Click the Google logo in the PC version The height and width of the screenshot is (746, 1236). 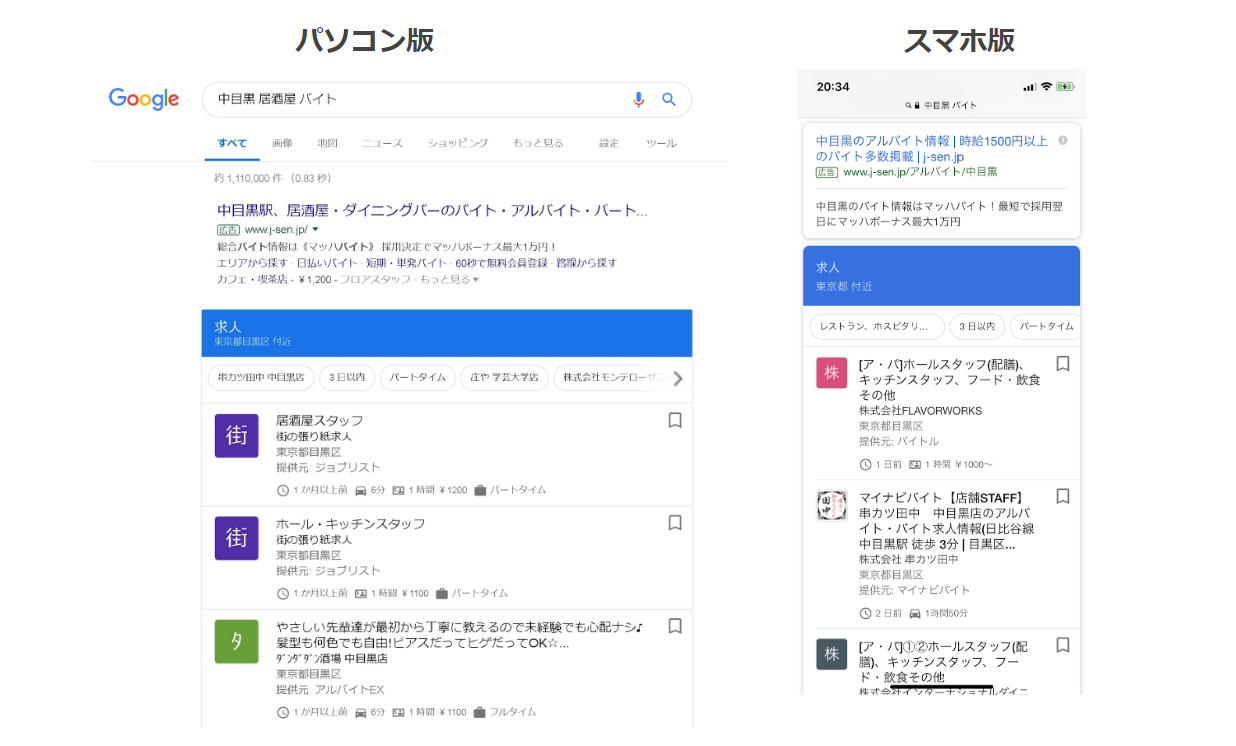(144, 99)
